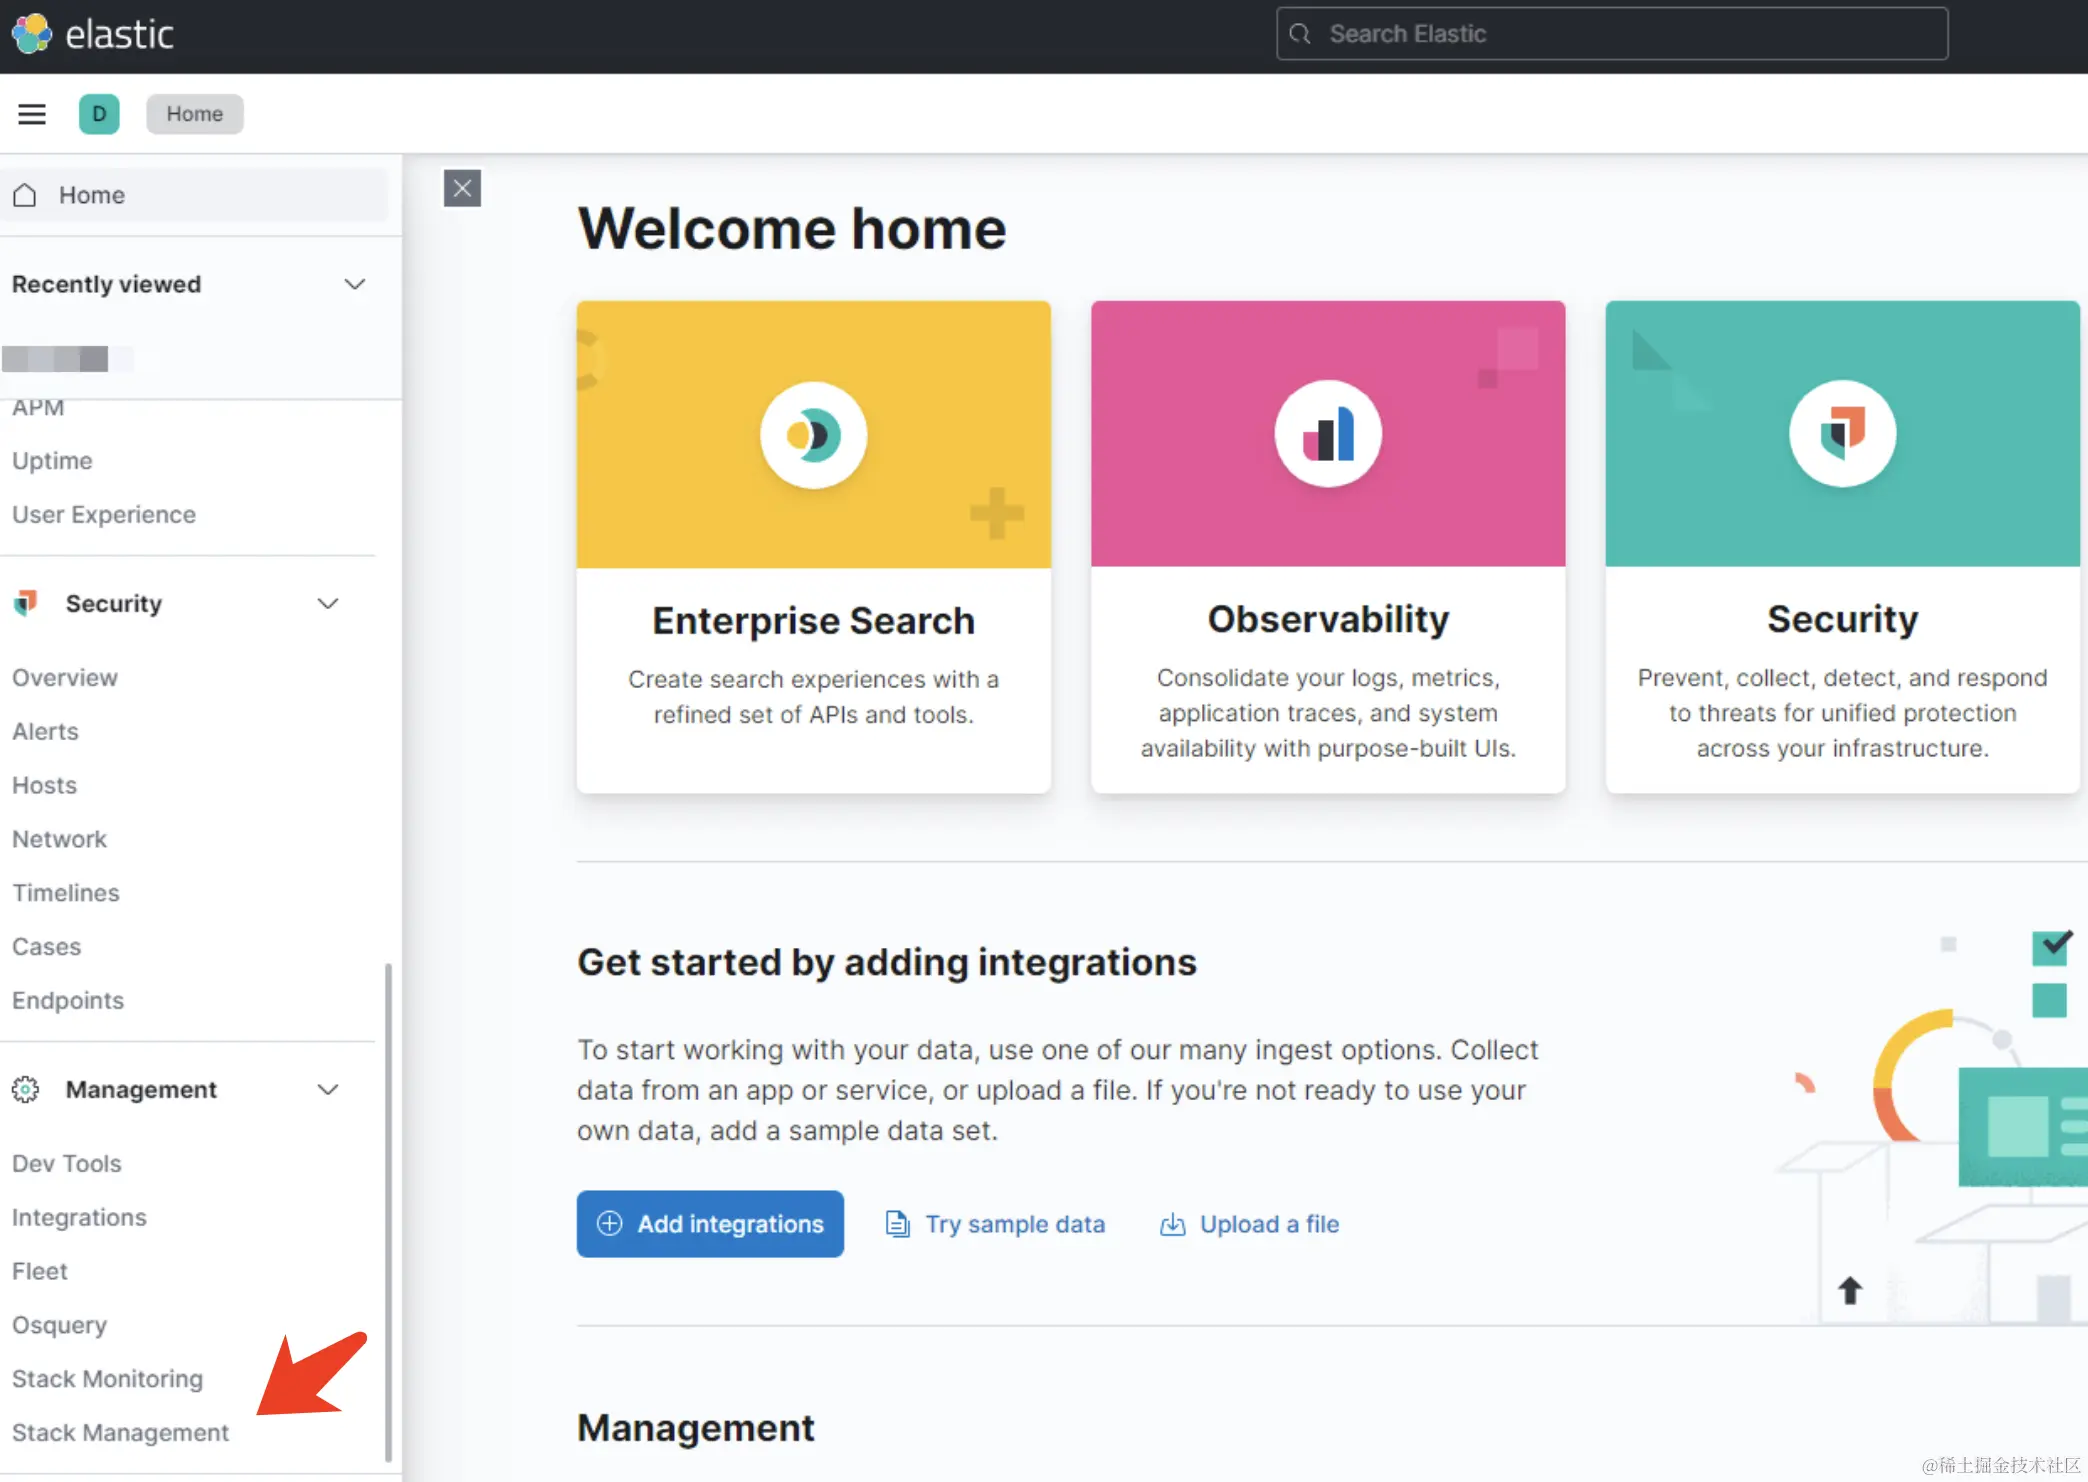Viewport: 2088px width, 1482px height.
Task: Open Uptime in sidebar
Action: [52, 461]
